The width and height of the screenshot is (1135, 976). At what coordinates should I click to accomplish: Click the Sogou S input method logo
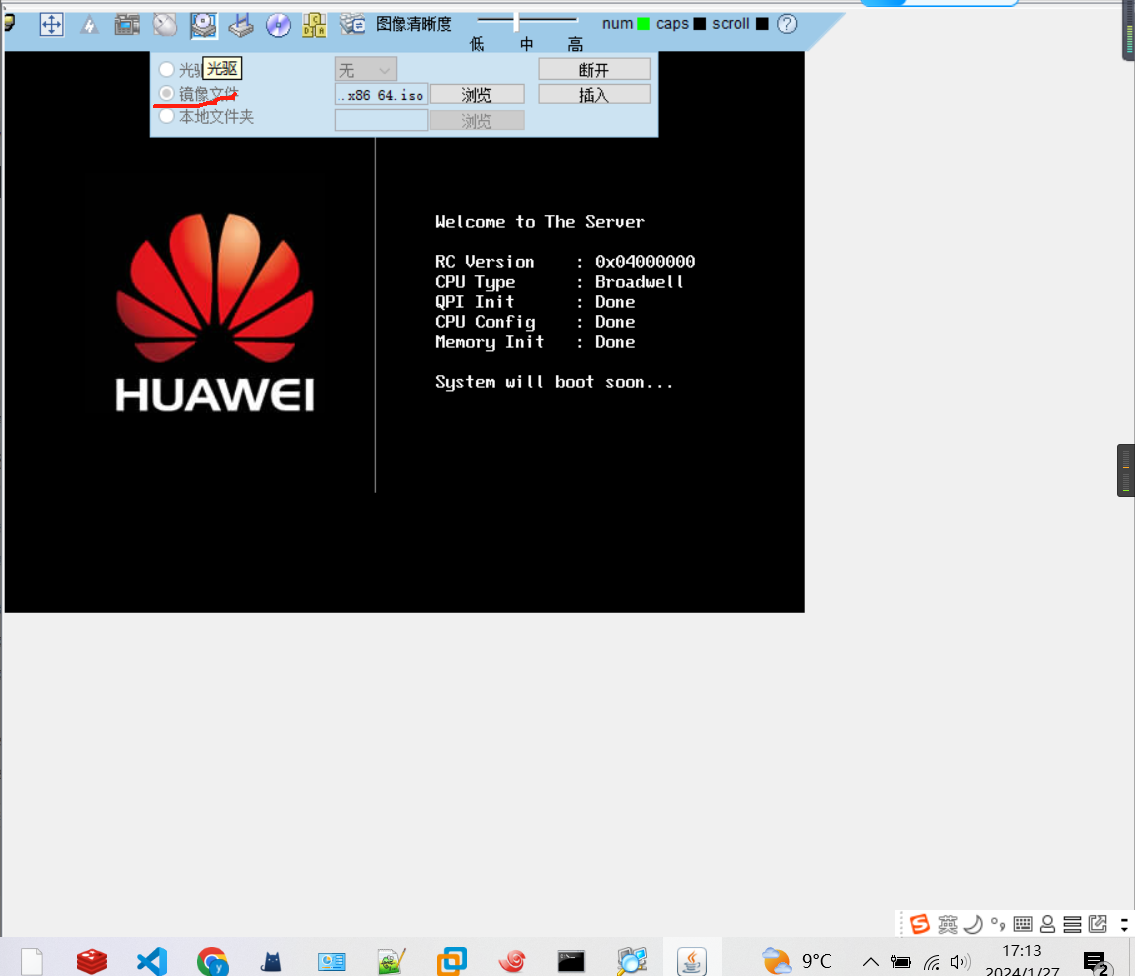point(920,924)
